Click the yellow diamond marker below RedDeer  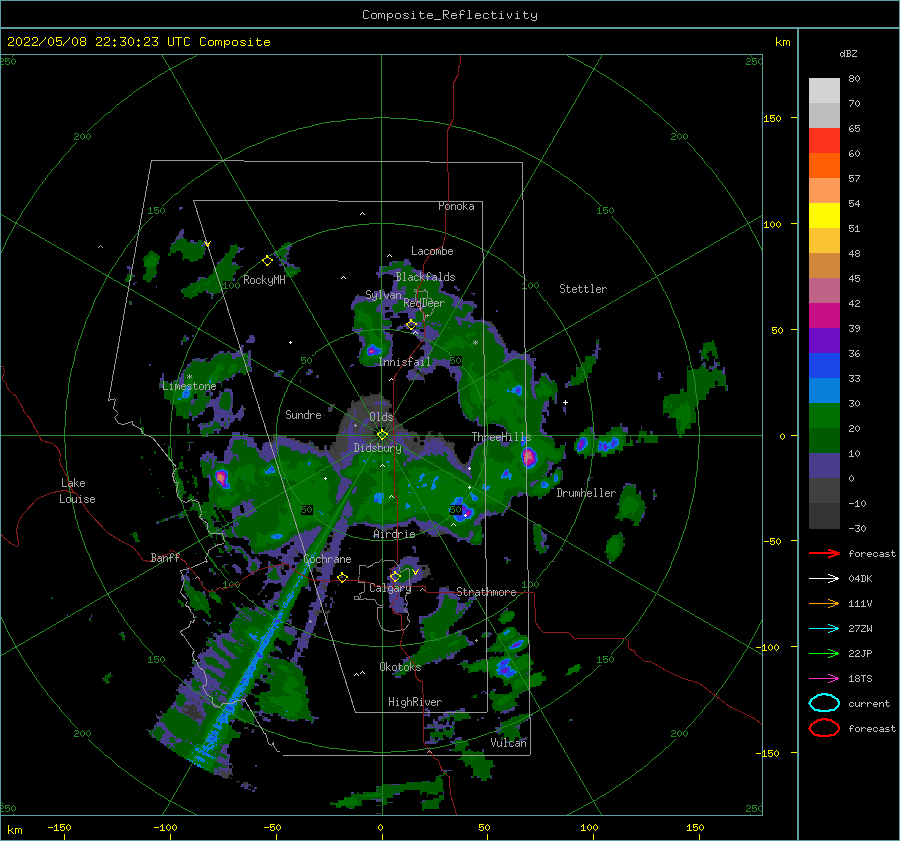pyautogui.click(x=411, y=325)
